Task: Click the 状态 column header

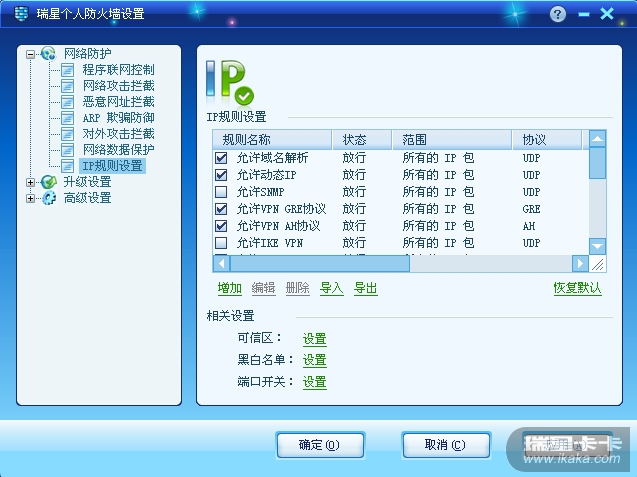Action: click(x=362, y=140)
